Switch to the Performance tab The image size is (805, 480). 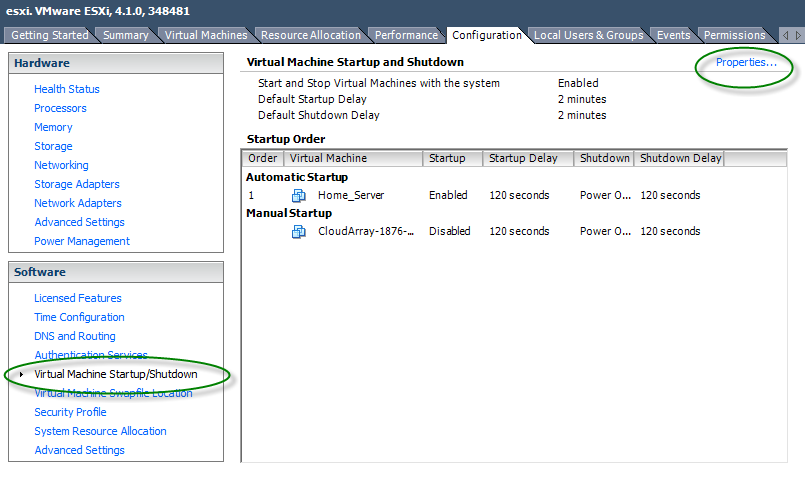tap(406, 35)
